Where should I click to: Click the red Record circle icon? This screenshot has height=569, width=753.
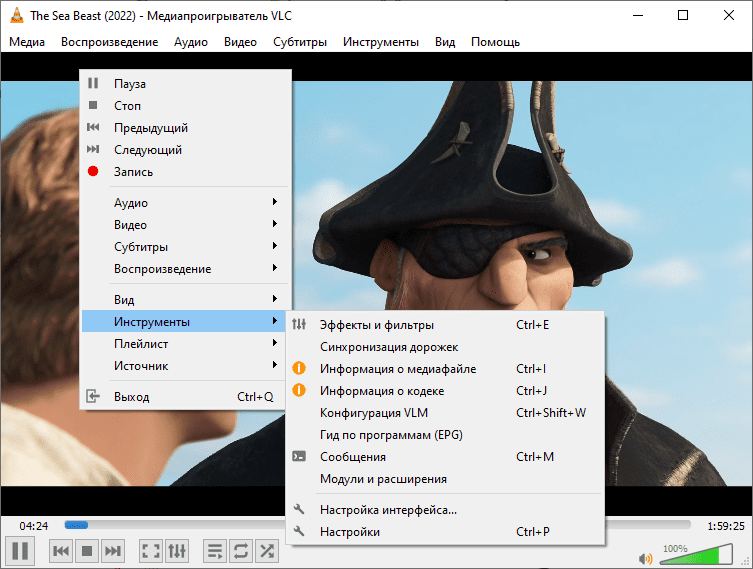(93, 171)
